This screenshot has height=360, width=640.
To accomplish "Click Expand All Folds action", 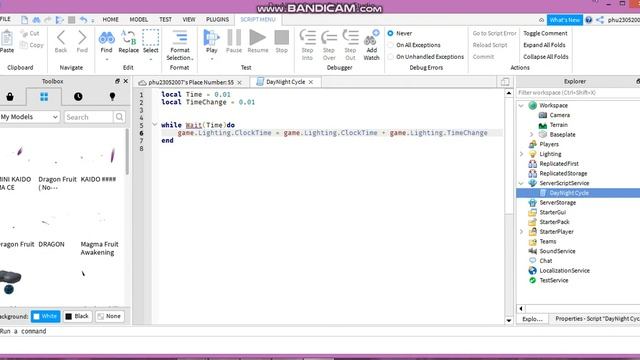I will tap(544, 45).
